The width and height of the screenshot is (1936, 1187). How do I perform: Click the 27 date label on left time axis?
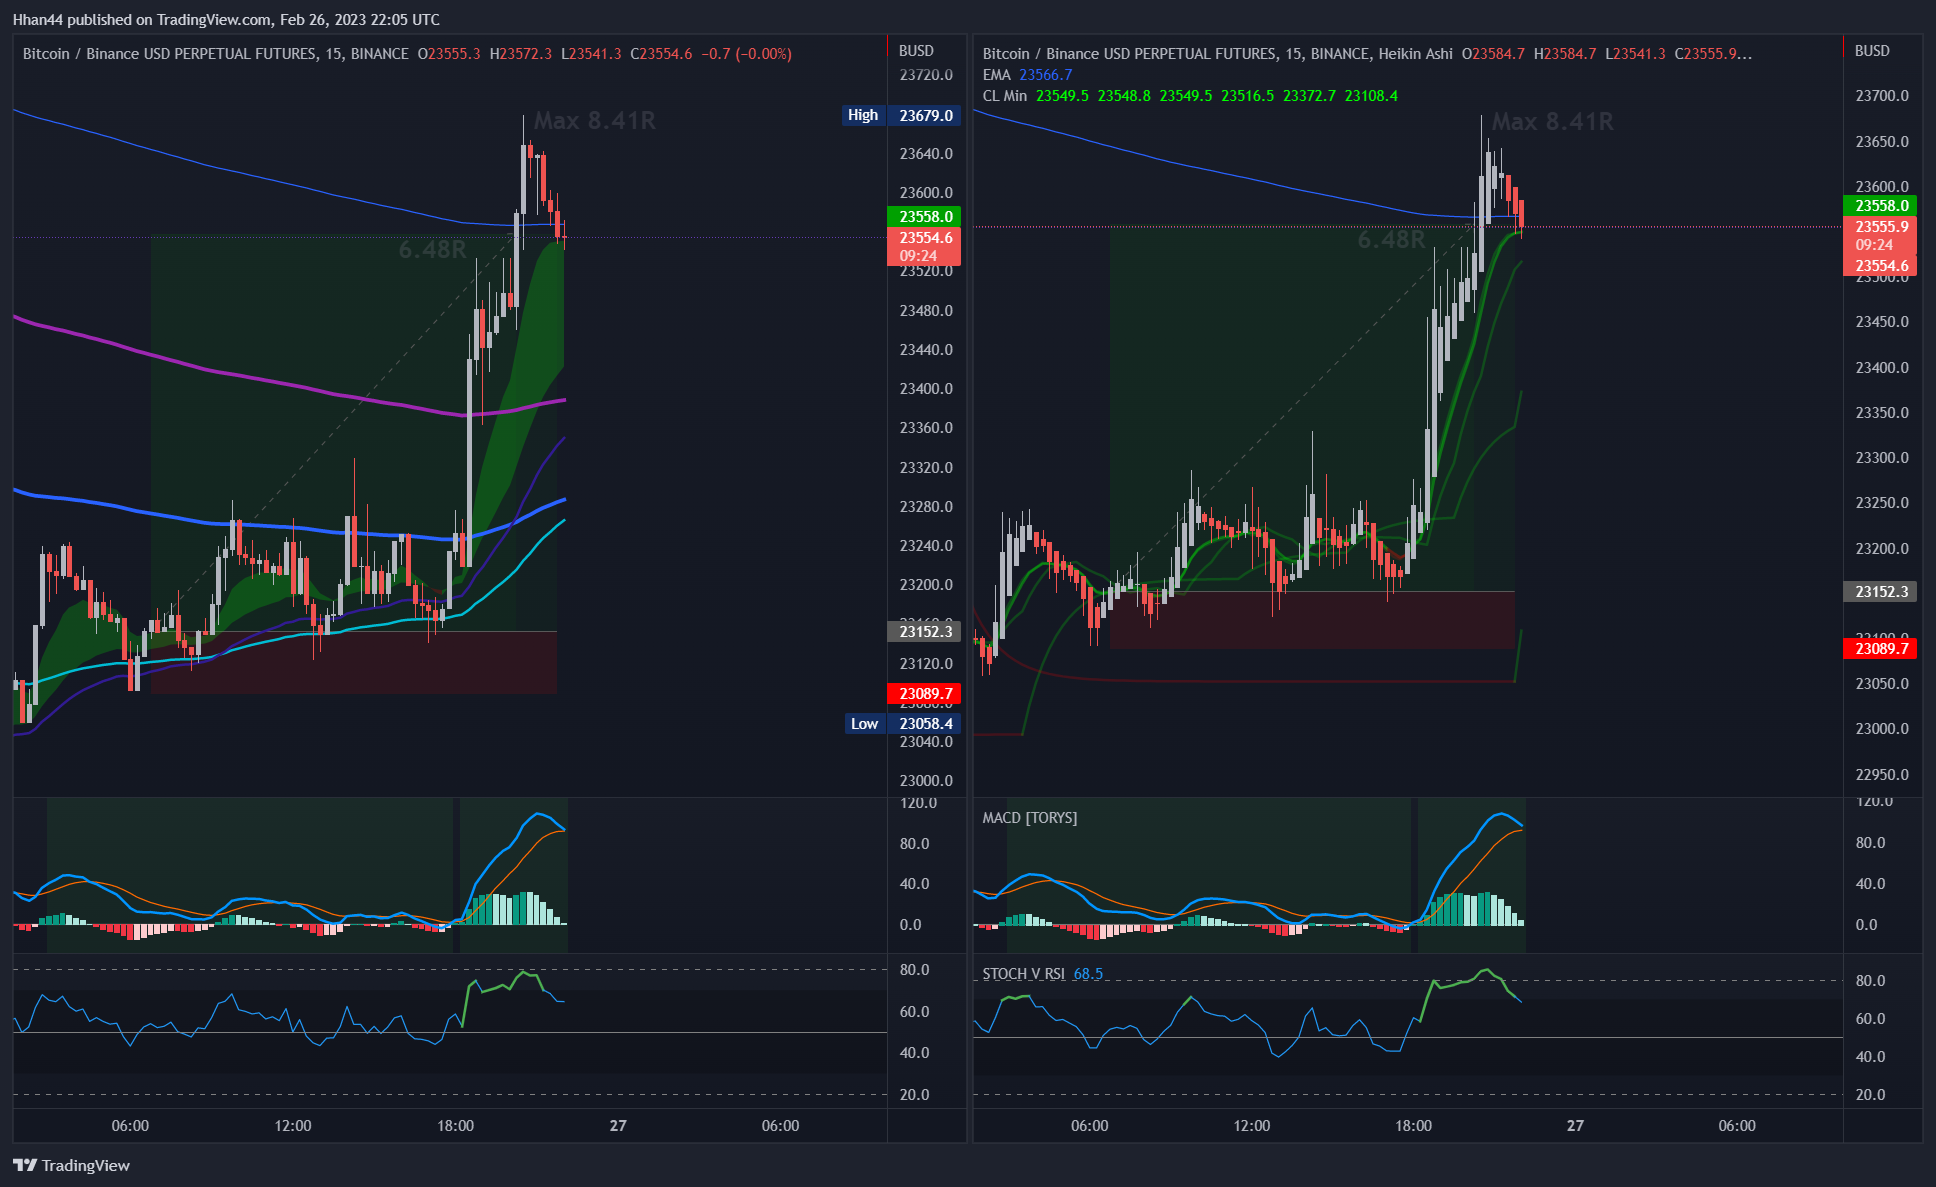click(x=618, y=1126)
